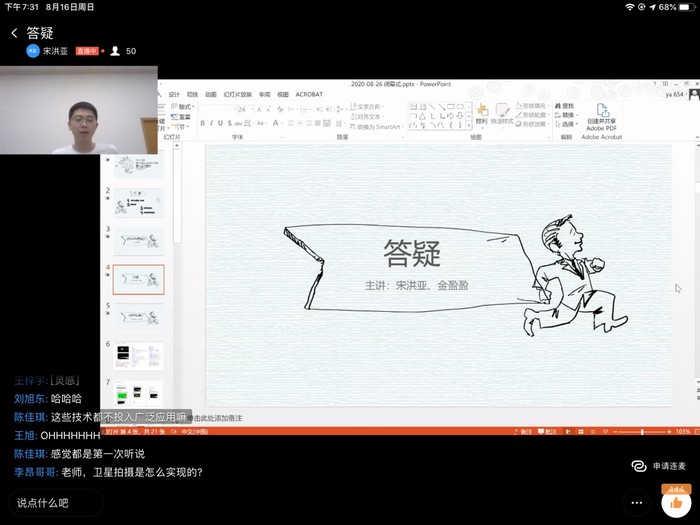Click the 答疑 slide title text
Screen dimensions: 700x525
(x=412, y=253)
